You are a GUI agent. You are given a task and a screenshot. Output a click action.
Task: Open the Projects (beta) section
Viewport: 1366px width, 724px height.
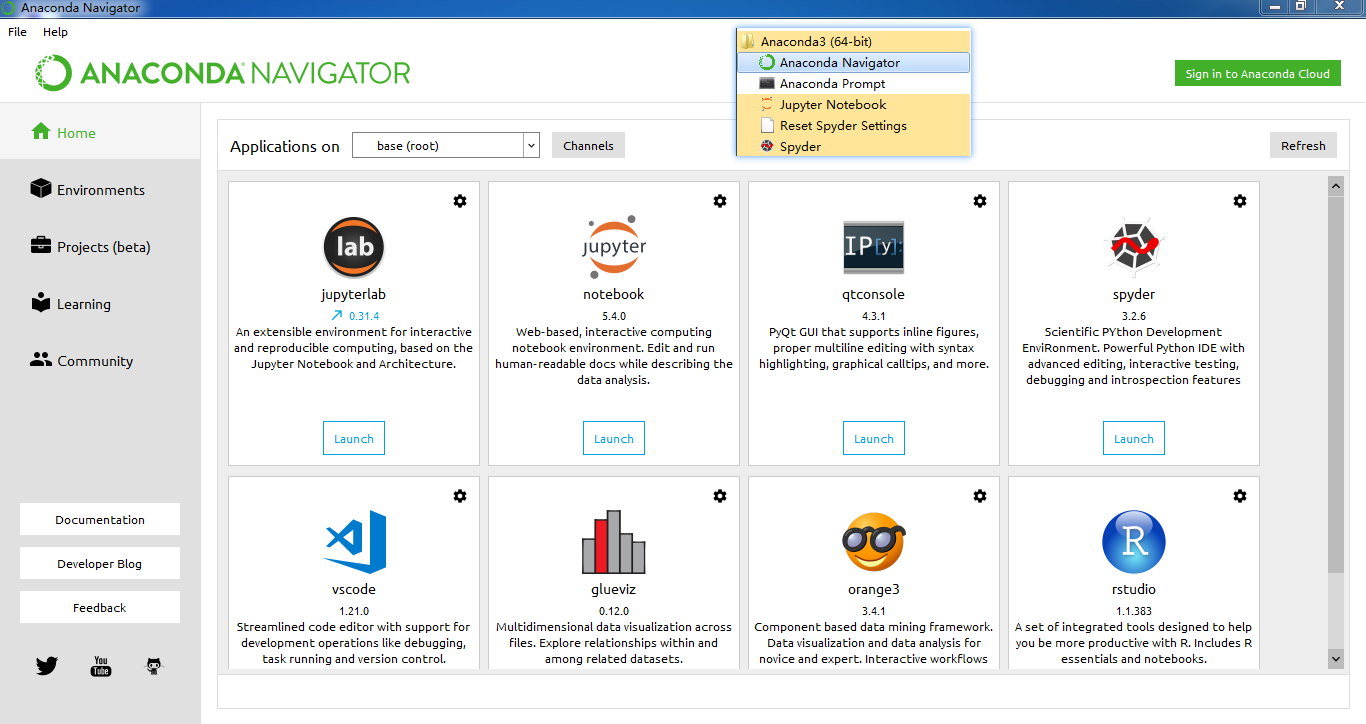point(100,246)
